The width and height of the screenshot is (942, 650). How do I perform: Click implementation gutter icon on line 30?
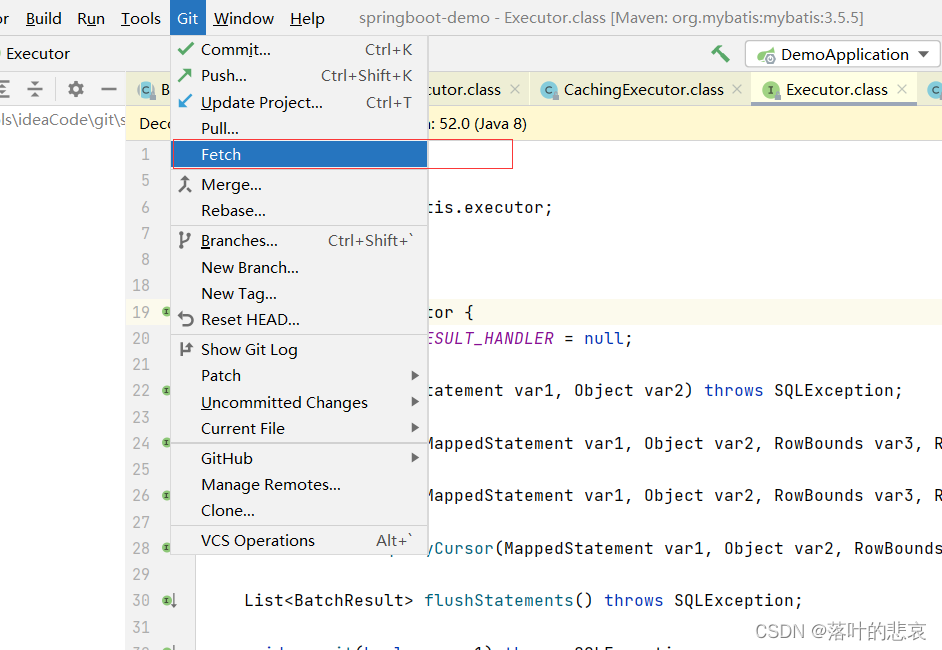pyautogui.click(x=169, y=600)
